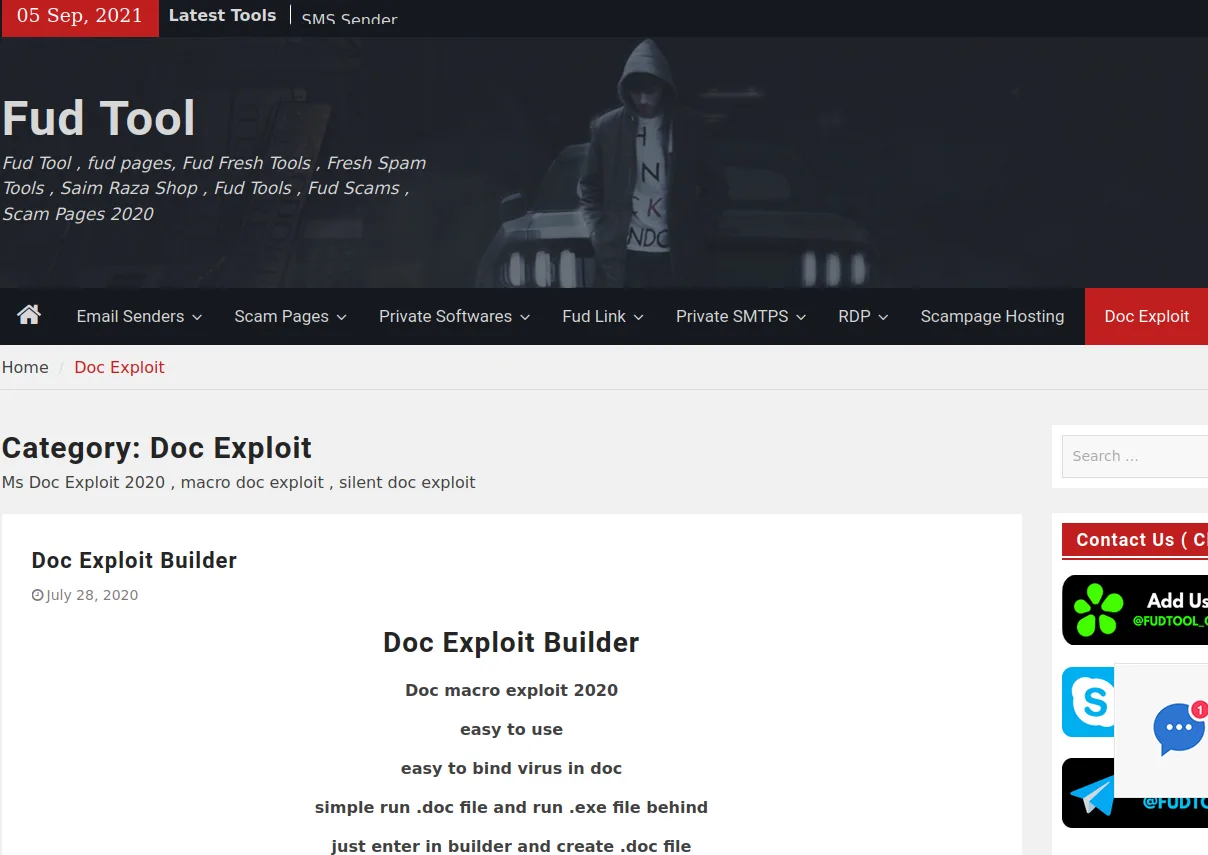The height and width of the screenshot is (855, 1208).
Task: Click the clock icon beside July 28, 2020
Action: click(37, 594)
